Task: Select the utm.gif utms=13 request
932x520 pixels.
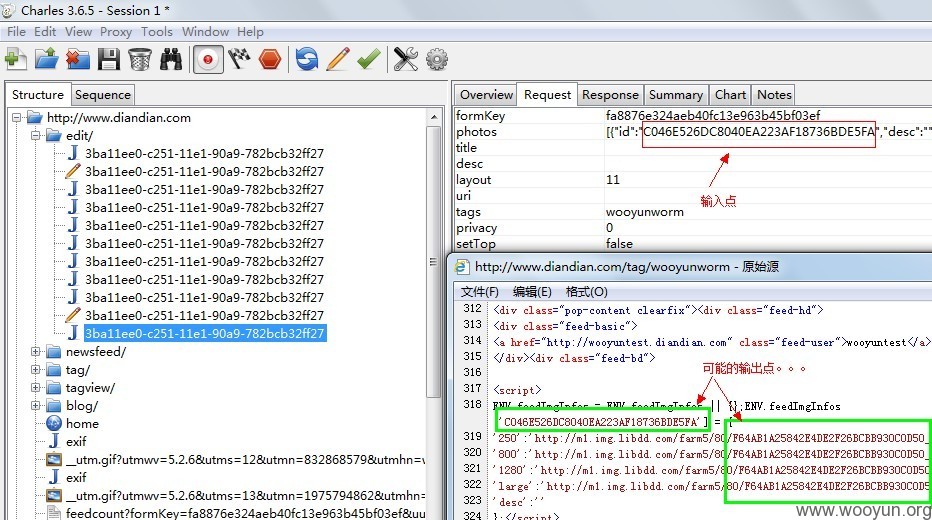Action: tap(245, 495)
